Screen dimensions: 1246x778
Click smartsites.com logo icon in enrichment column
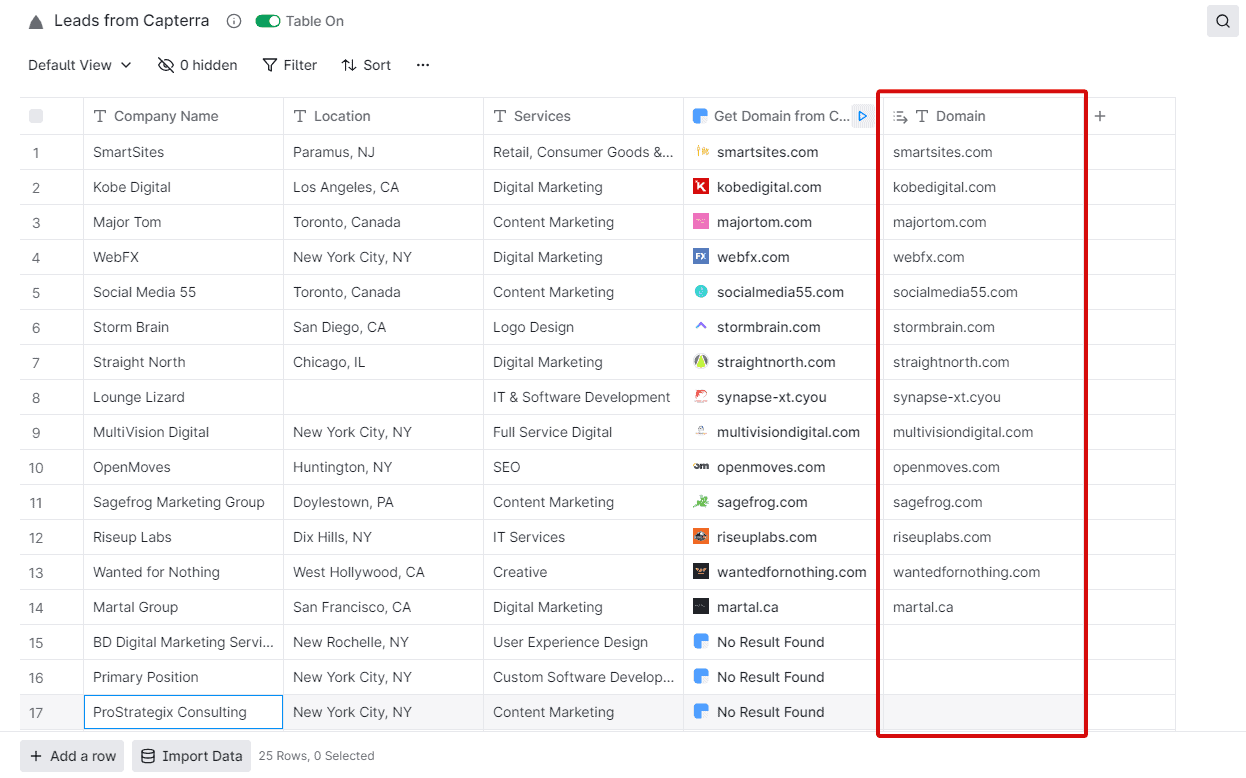click(x=701, y=152)
